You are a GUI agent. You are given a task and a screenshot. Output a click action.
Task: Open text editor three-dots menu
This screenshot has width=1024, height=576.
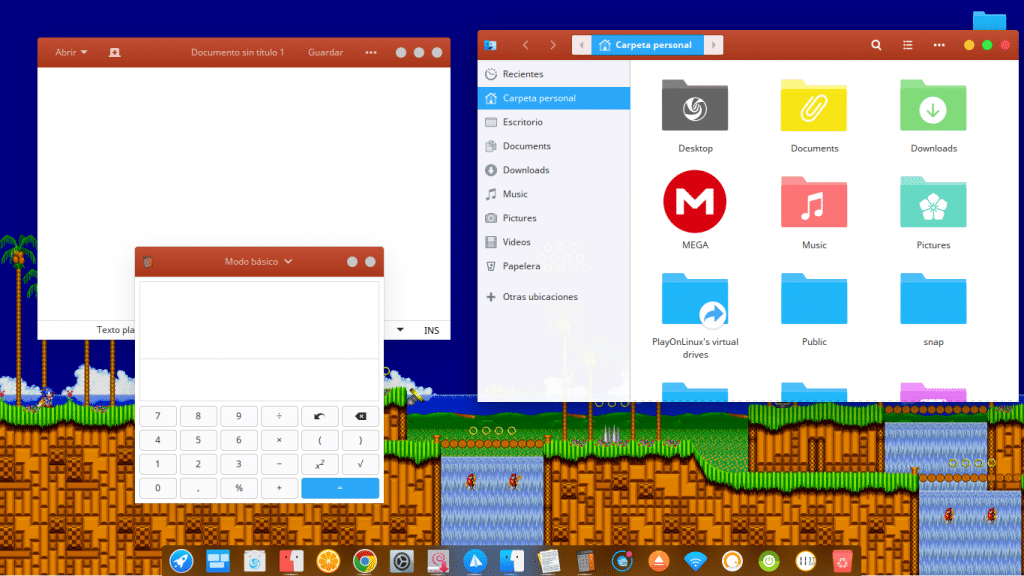click(x=371, y=52)
